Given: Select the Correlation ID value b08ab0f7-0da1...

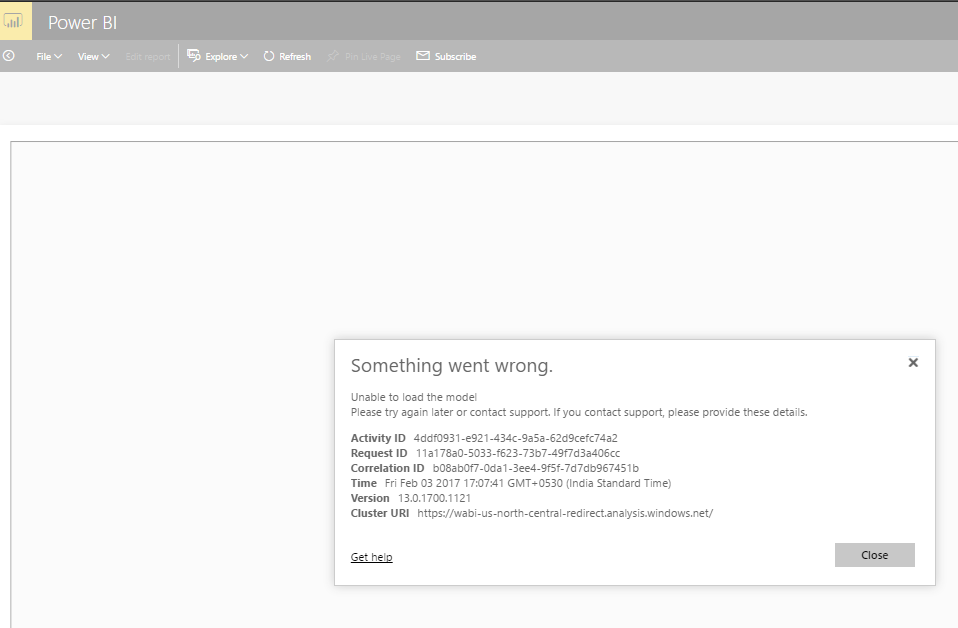Looking at the screenshot, I should [x=536, y=468].
